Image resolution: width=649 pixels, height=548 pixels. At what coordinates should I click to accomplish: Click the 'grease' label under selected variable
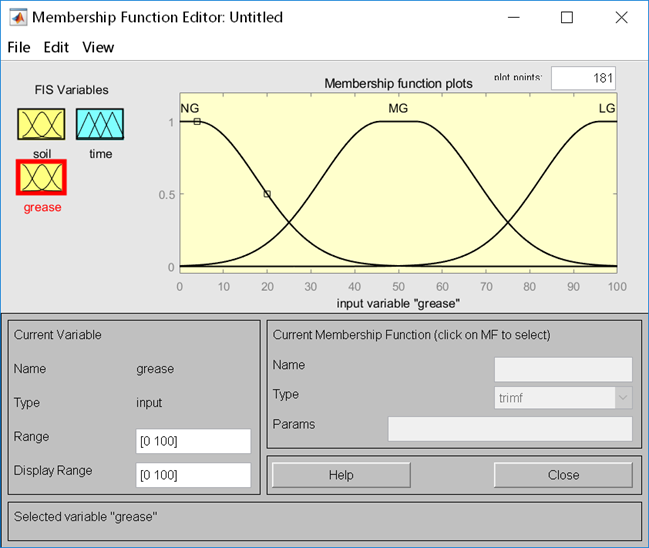pos(42,207)
